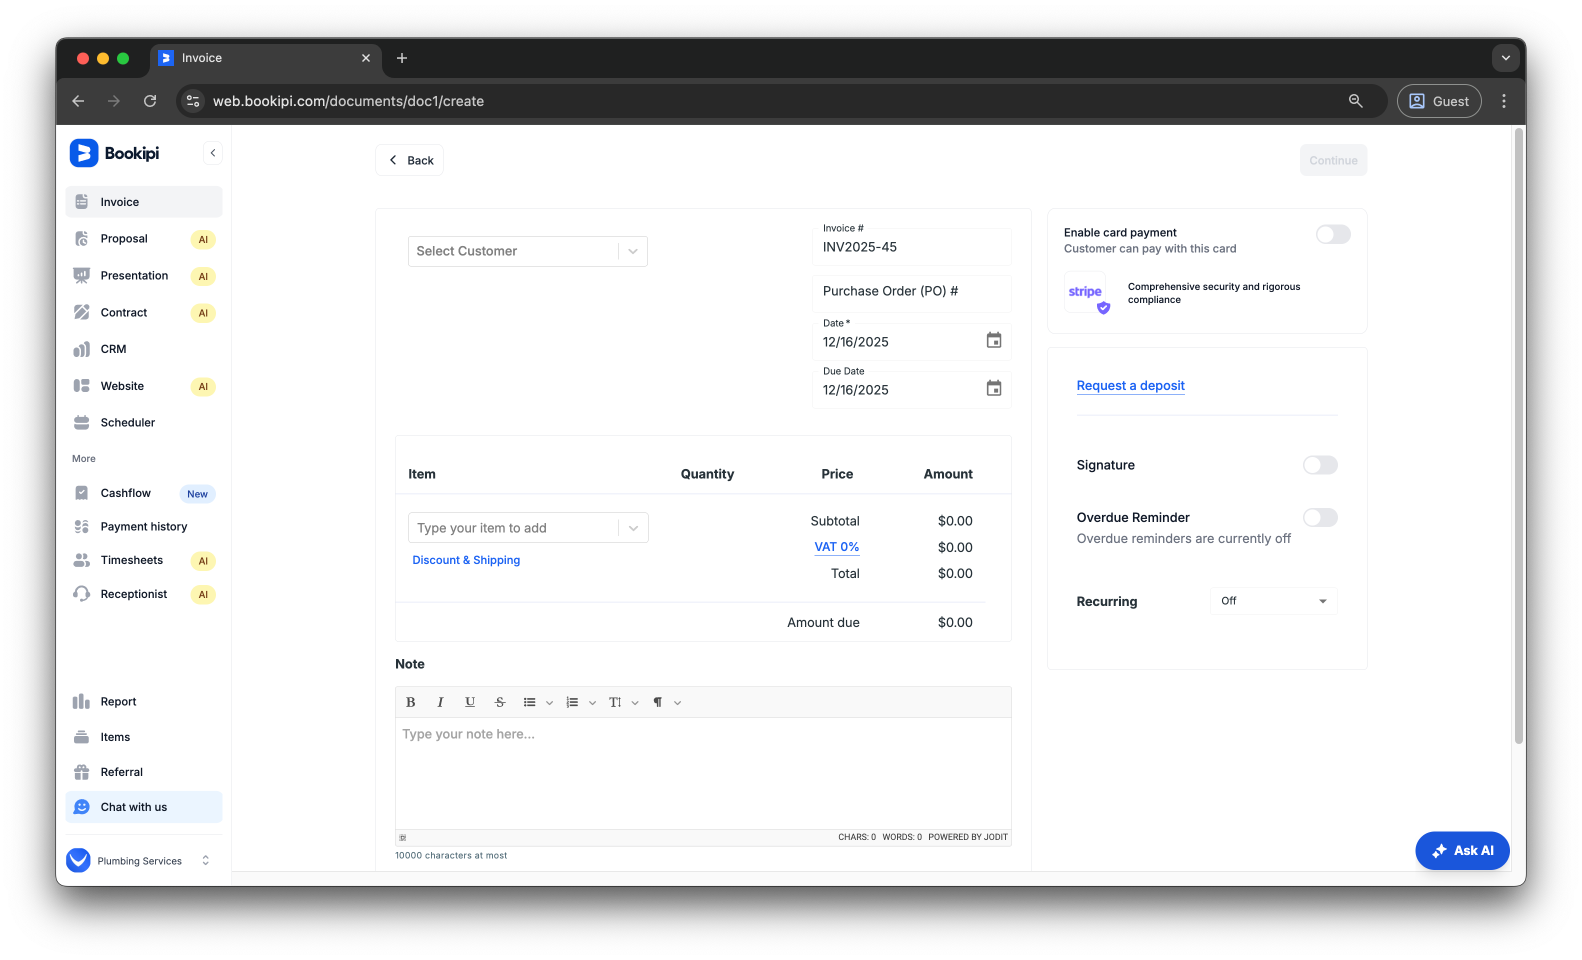
Task: Insert a numbered list in note
Action: [x=572, y=702]
